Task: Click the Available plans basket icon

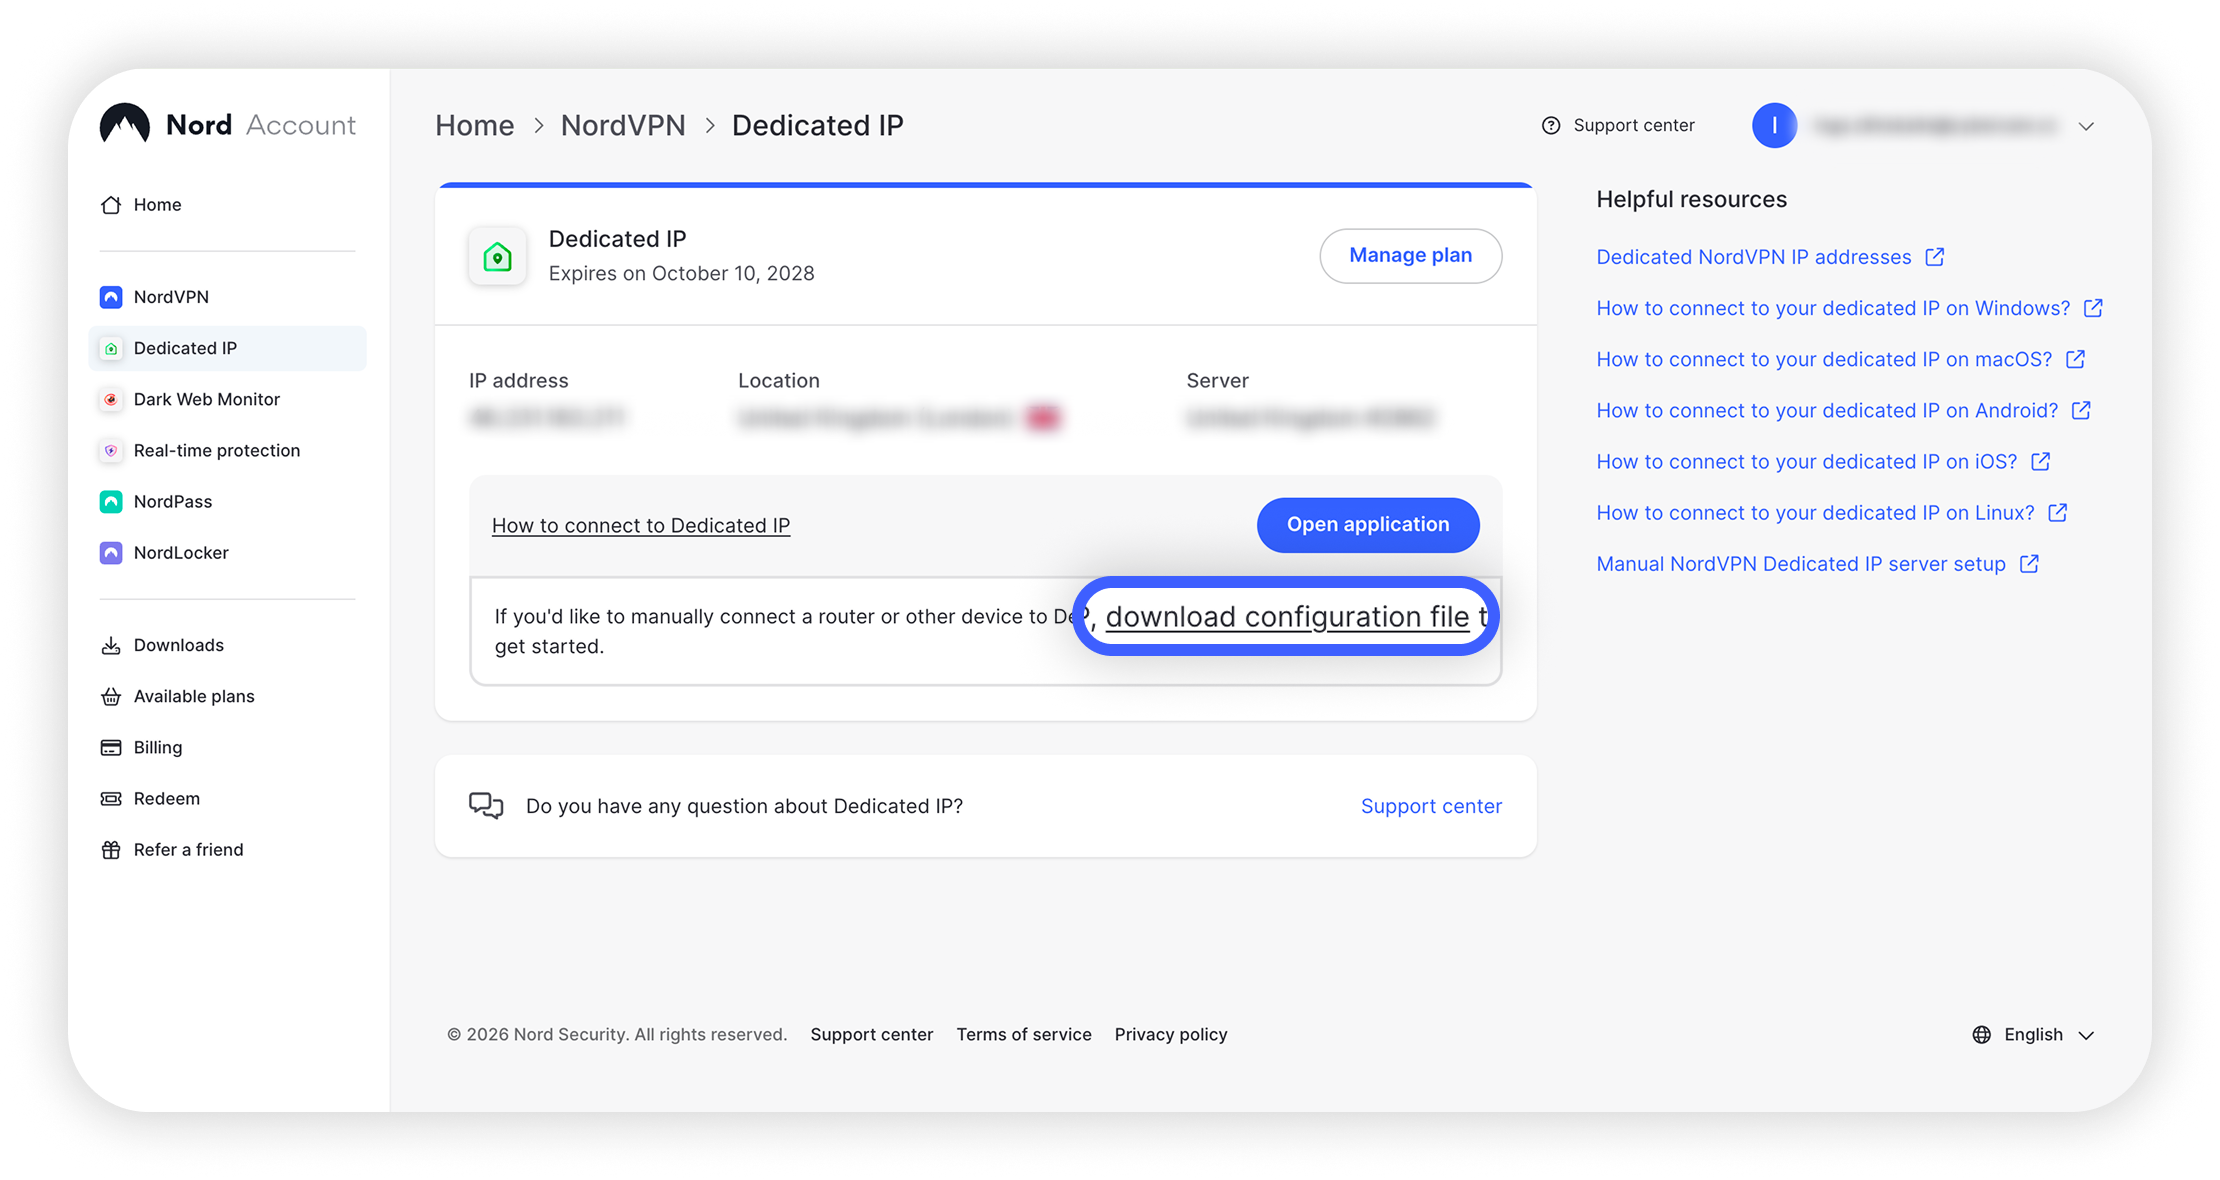Action: click(x=111, y=696)
